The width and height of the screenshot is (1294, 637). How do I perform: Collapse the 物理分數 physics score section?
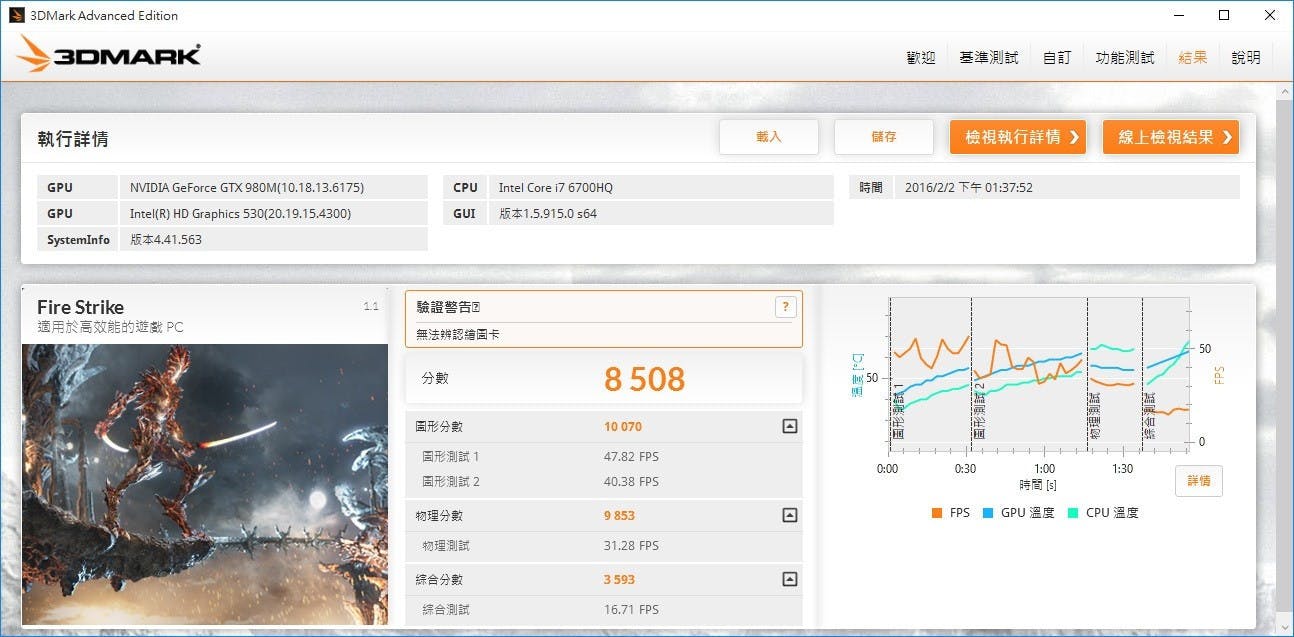click(x=789, y=516)
